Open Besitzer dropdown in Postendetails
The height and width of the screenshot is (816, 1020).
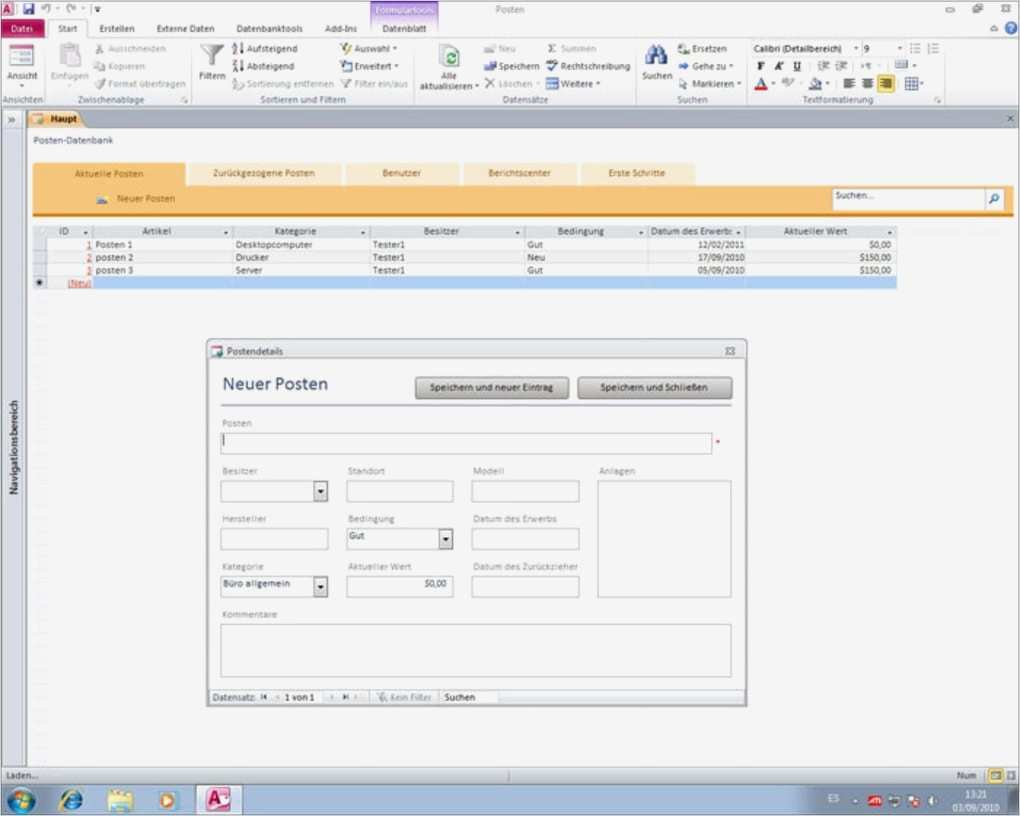pyautogui.click(x=320, y=491)
